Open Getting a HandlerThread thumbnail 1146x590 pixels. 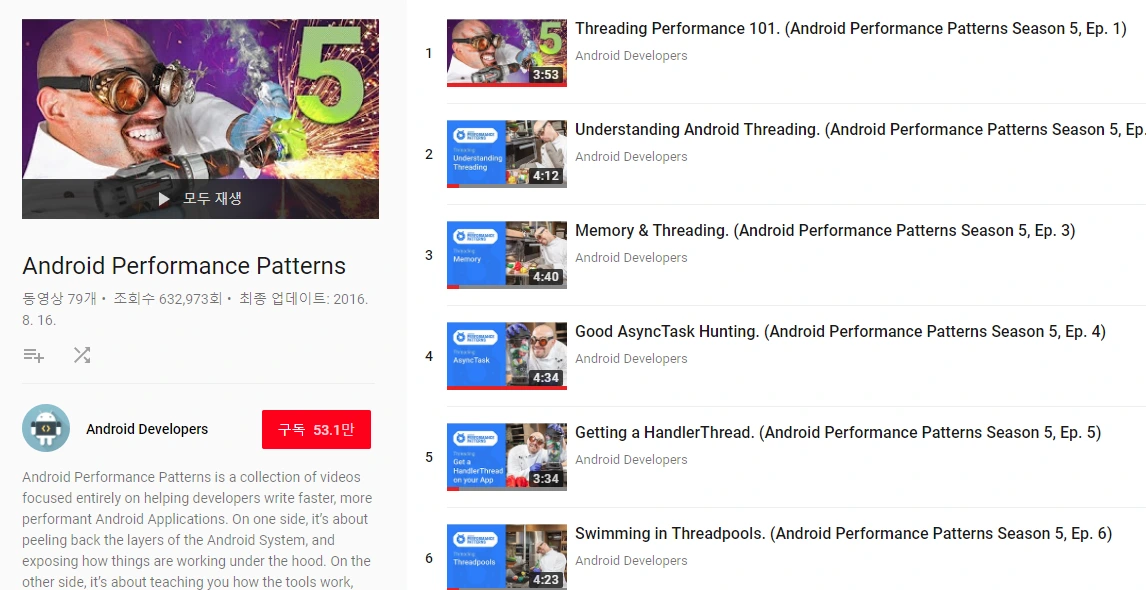click(x=506, y=456)
